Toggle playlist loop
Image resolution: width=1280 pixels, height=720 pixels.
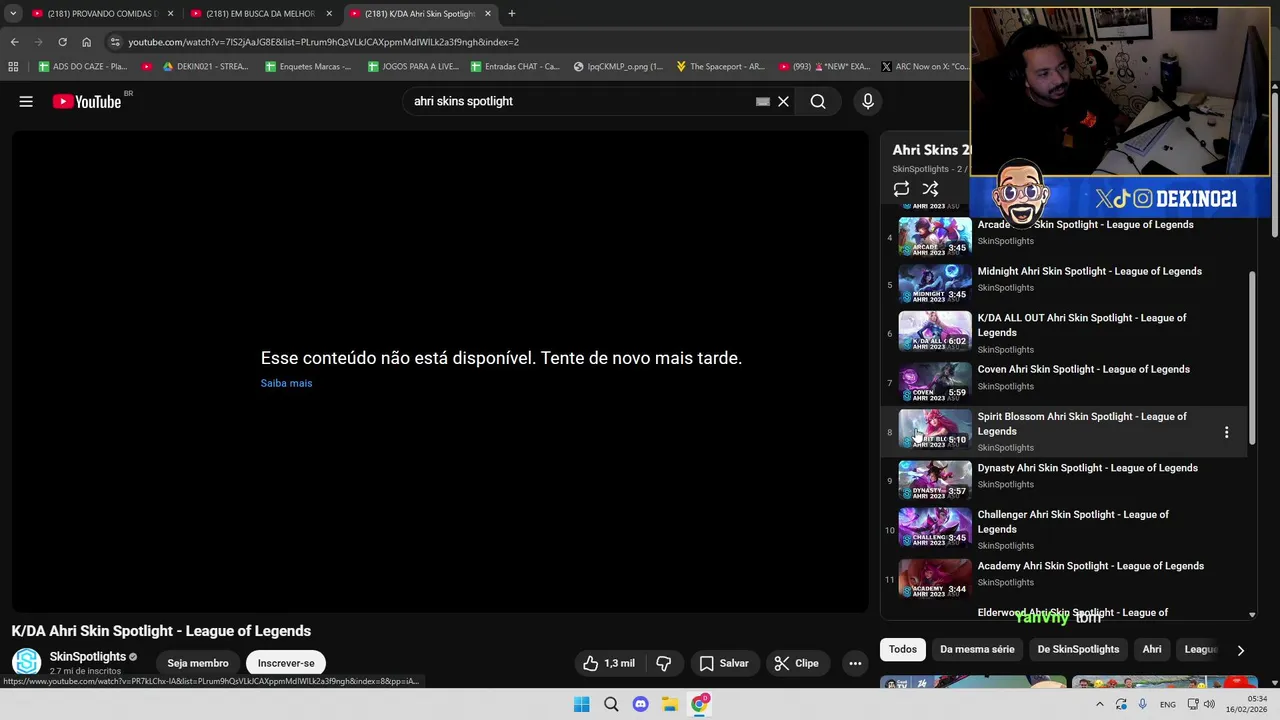(x=901, y=189)
